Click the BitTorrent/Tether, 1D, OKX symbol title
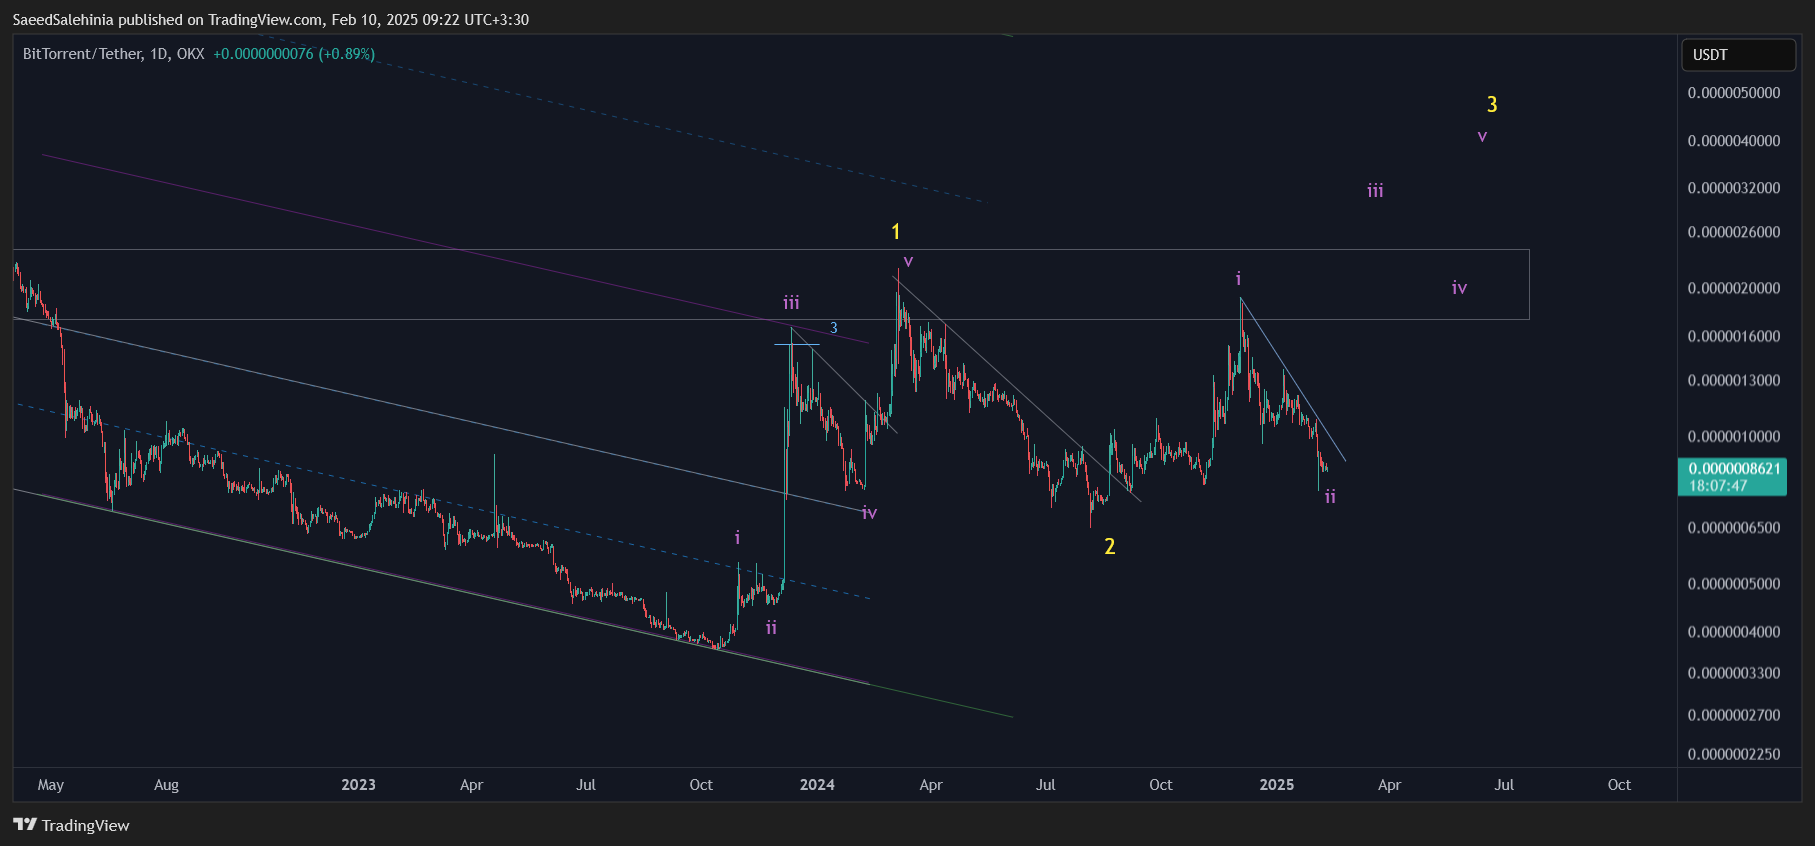Screen dimensions: 1815x846 [114, 54]
